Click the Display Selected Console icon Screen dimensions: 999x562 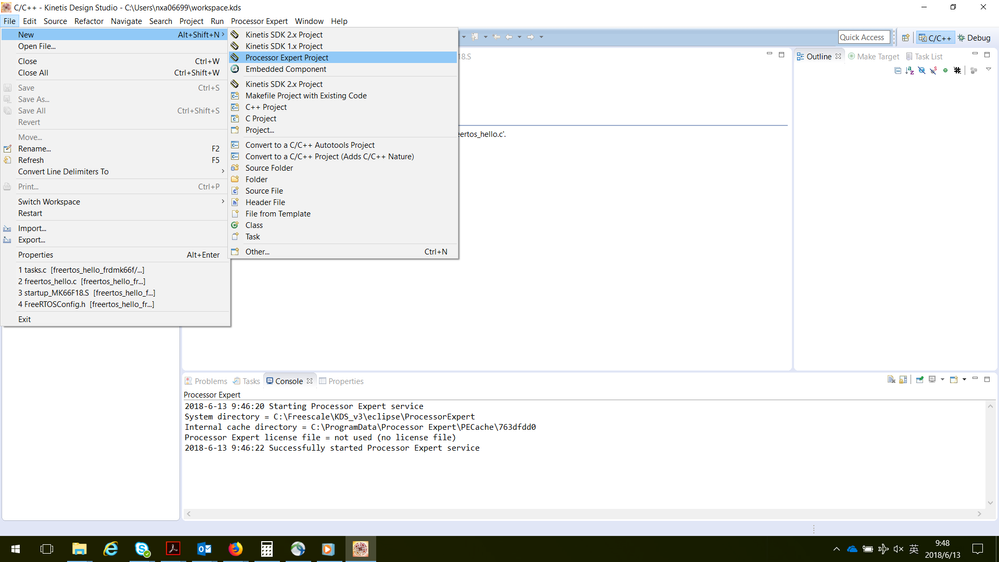click(x=932, y=379)
